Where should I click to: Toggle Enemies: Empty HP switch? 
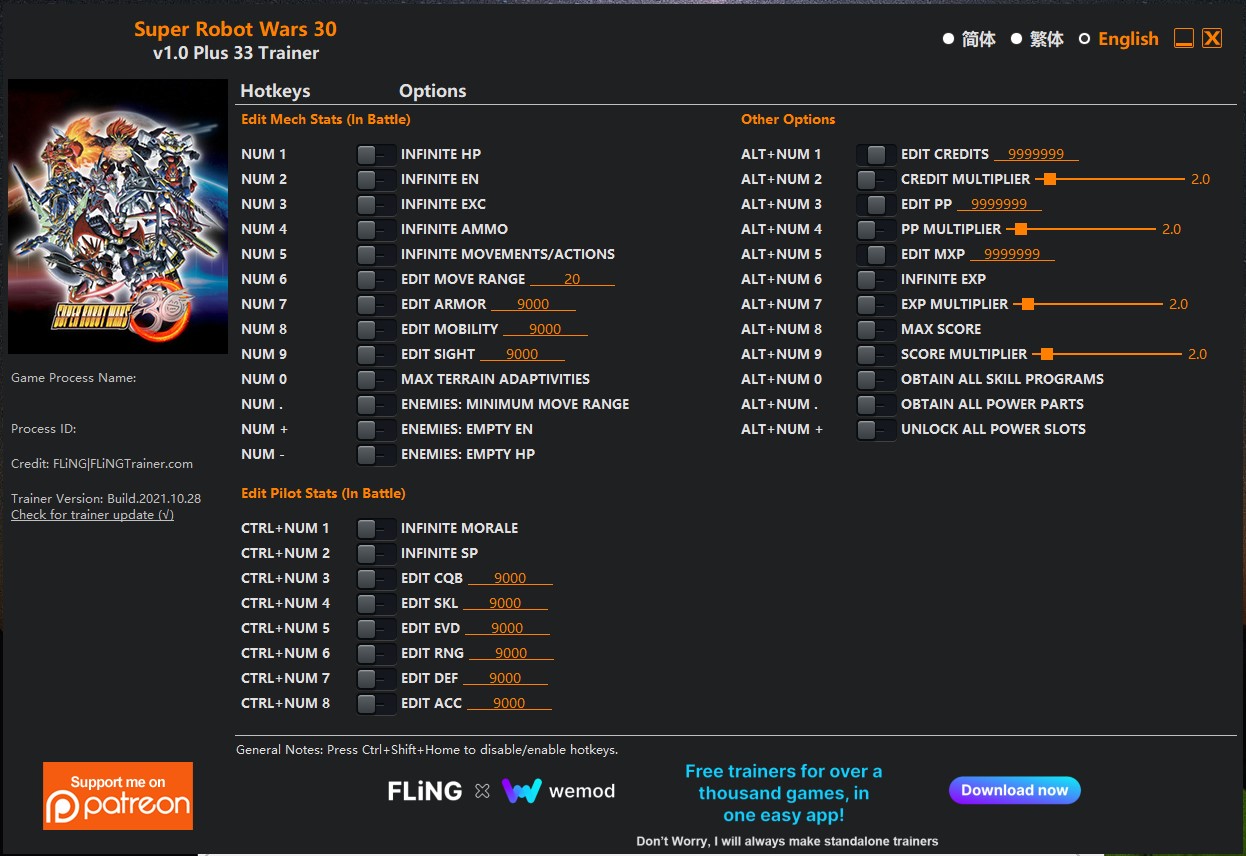tap(375, 454)
